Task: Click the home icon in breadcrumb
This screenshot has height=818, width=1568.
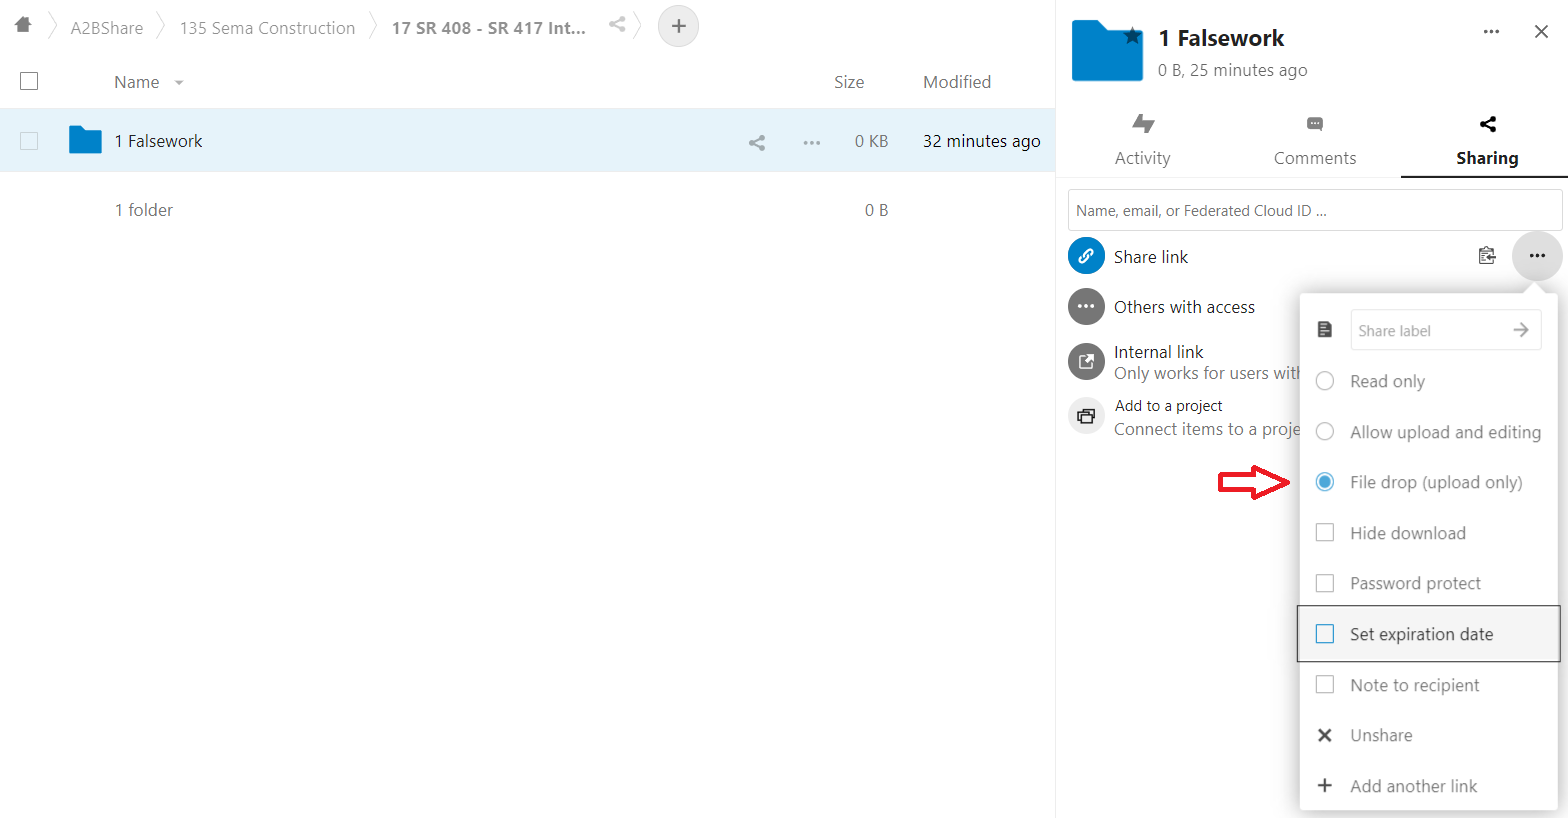Action: (x=23, y=25)
